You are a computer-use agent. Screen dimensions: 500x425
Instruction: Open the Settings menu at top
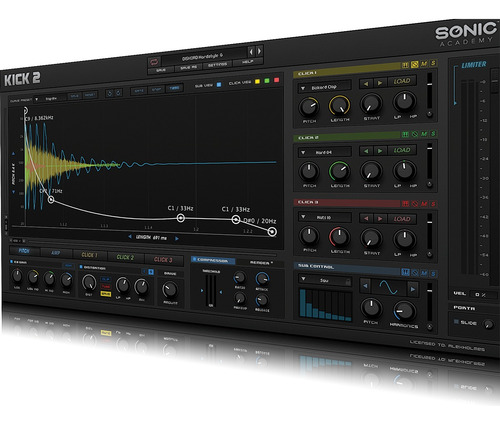pyautogui.click(x=217, y=65)
